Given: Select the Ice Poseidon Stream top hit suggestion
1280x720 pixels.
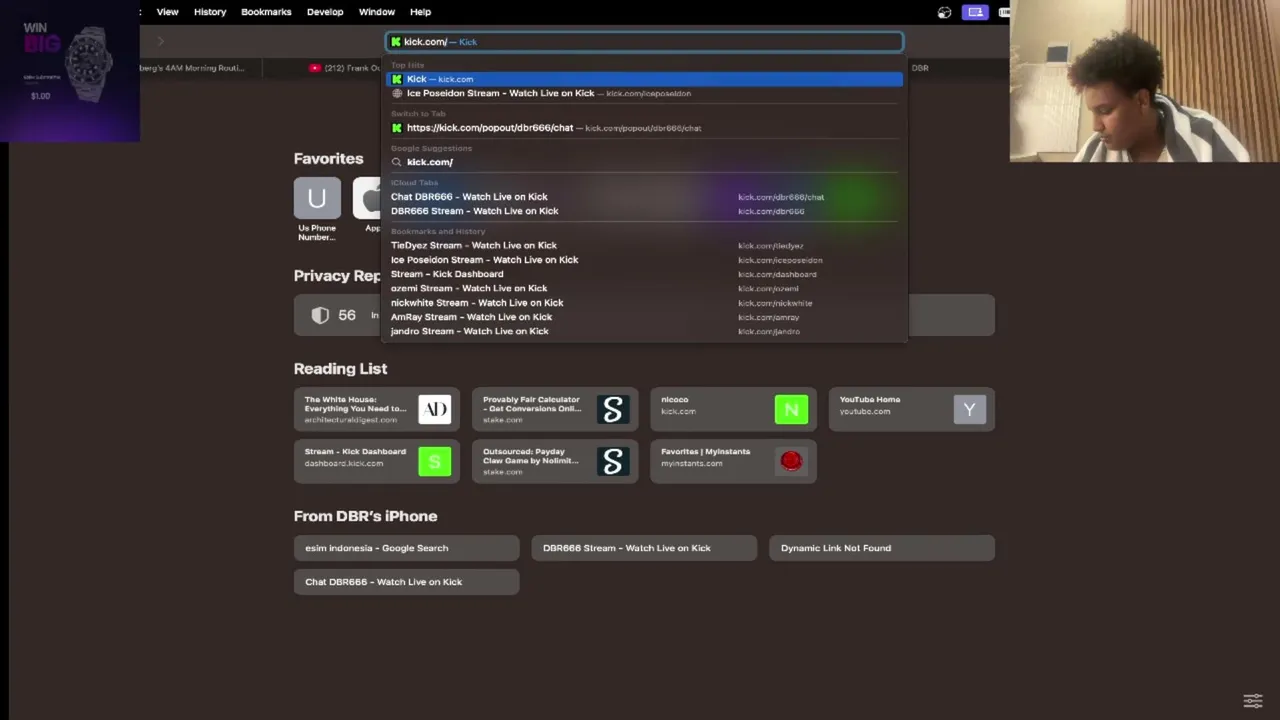Looking at the screenshot, I should coord(645,93).
